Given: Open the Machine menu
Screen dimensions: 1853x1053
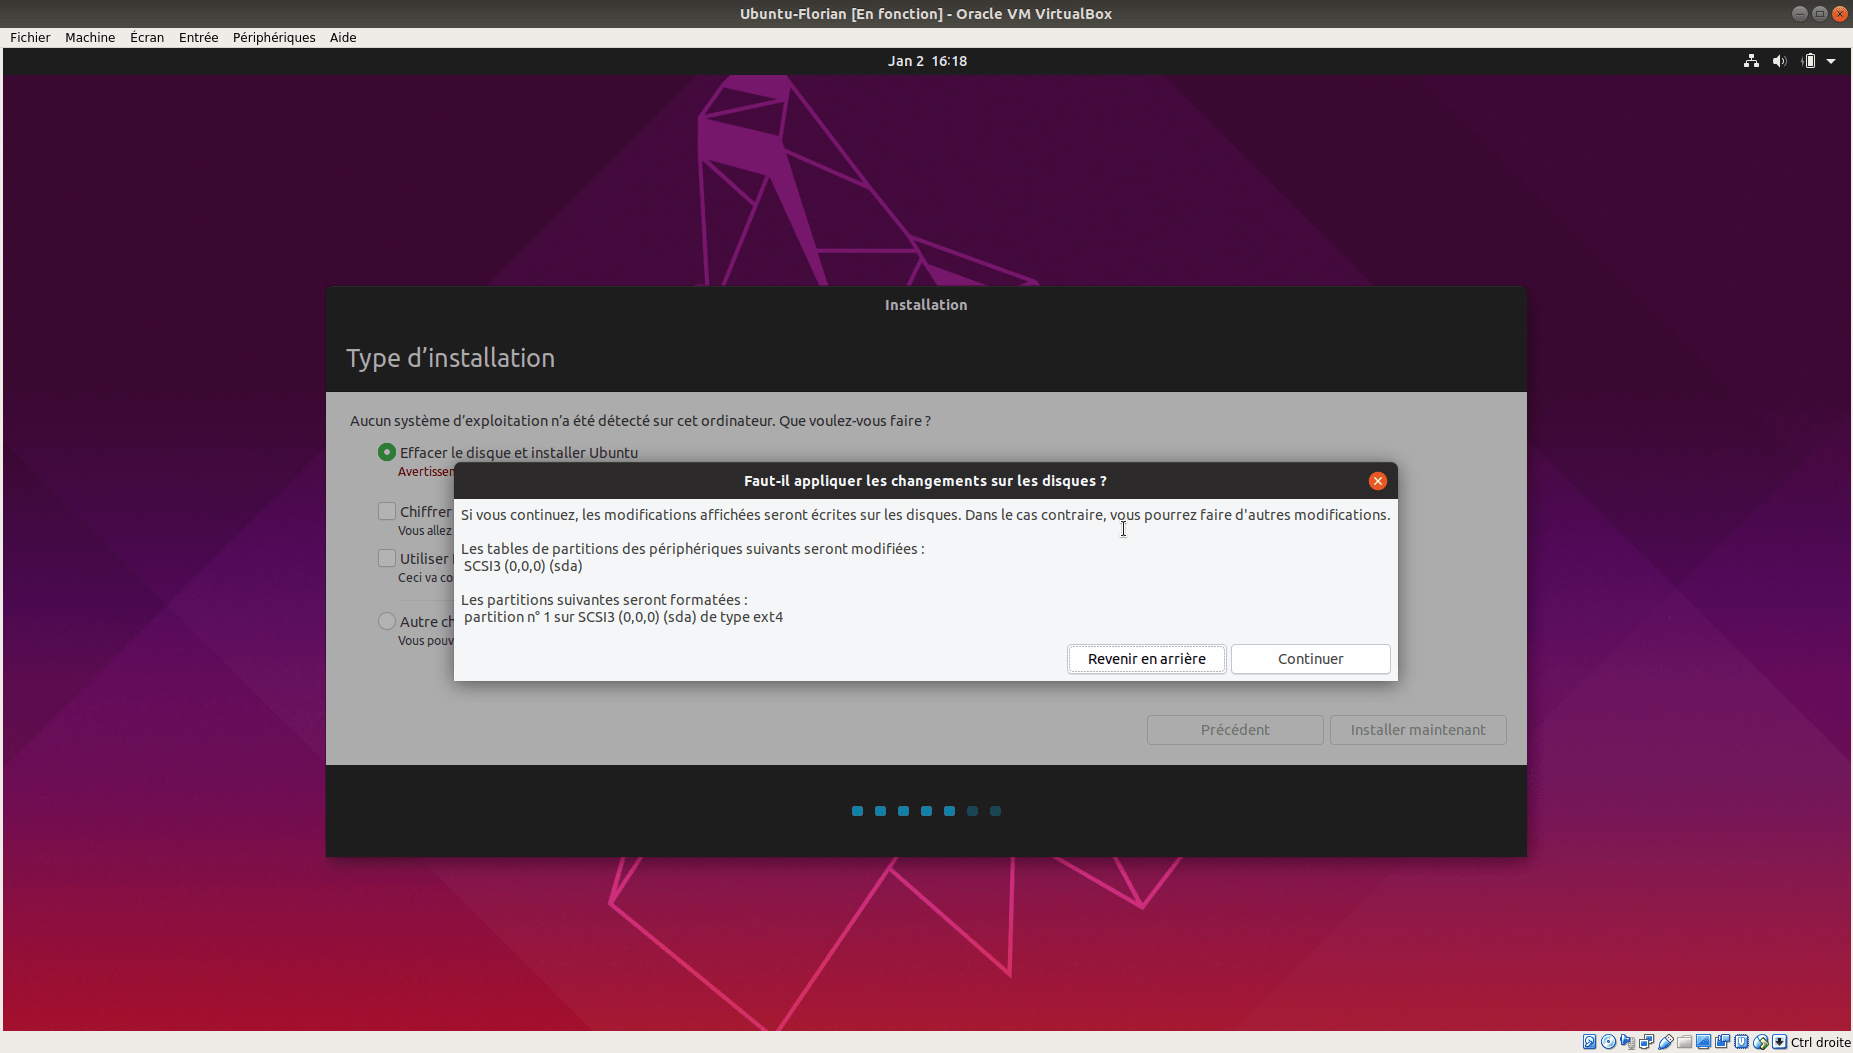Looking at the screenshot, I should pos(90,37).
